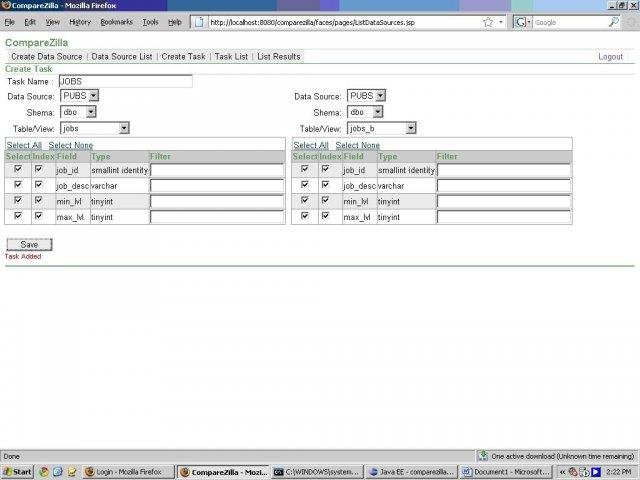Open the address bar history dropdown arrow

501,22
